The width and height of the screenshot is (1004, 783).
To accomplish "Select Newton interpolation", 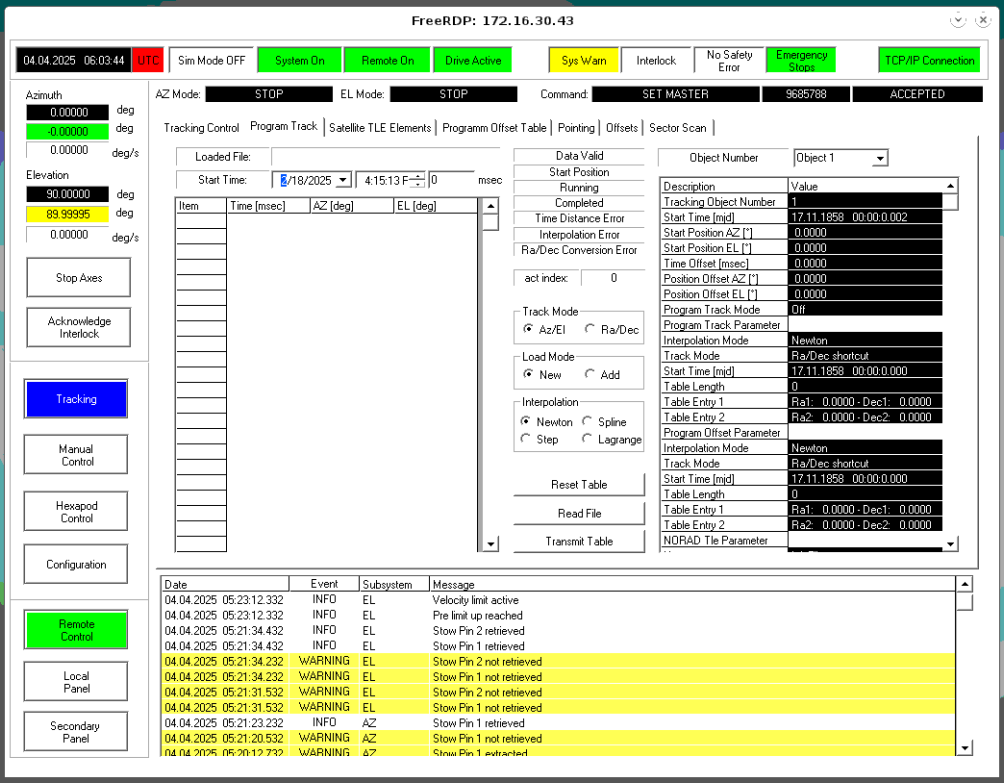I will coord(526,421).
